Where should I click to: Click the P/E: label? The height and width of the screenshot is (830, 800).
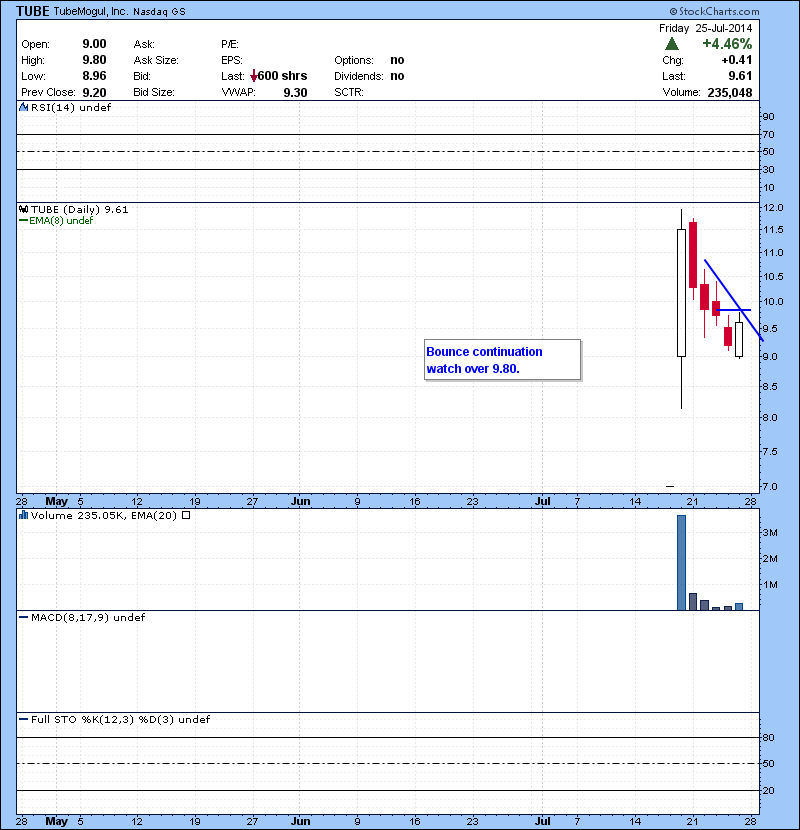click(x=230, y=44)
